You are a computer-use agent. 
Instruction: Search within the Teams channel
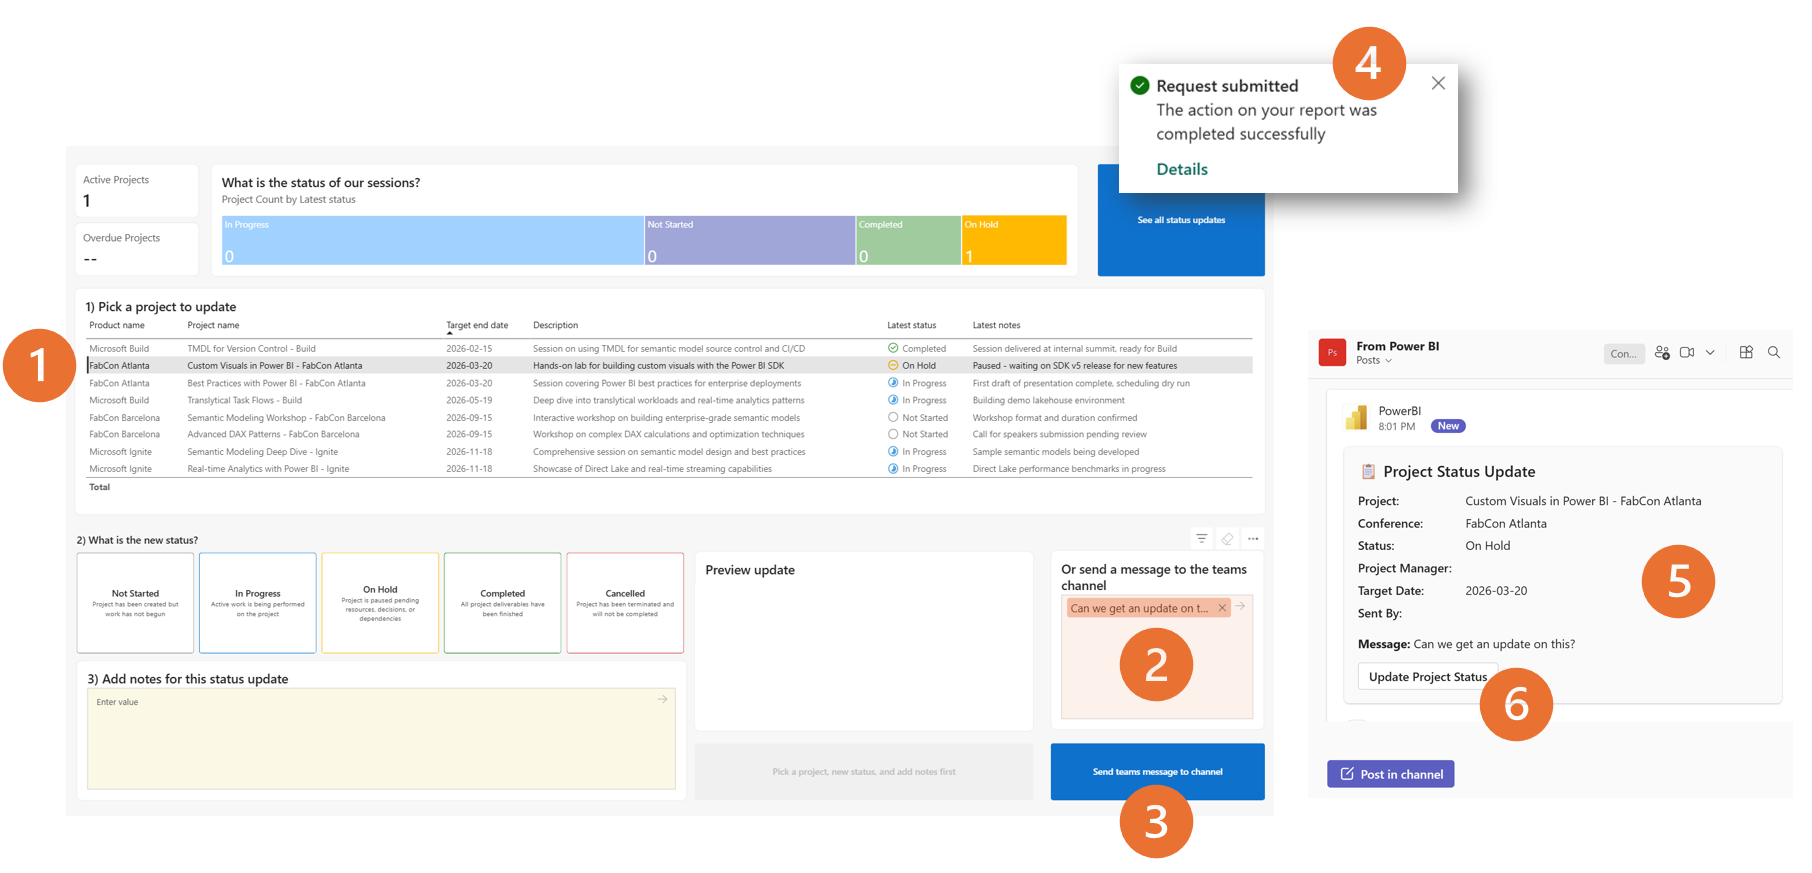click(1774, 352)
